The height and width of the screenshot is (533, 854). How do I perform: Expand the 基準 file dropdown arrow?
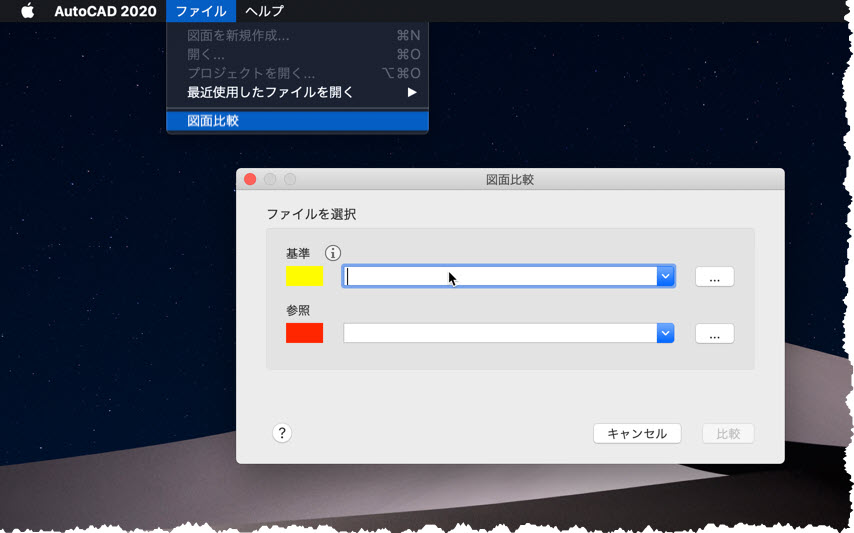666,276
